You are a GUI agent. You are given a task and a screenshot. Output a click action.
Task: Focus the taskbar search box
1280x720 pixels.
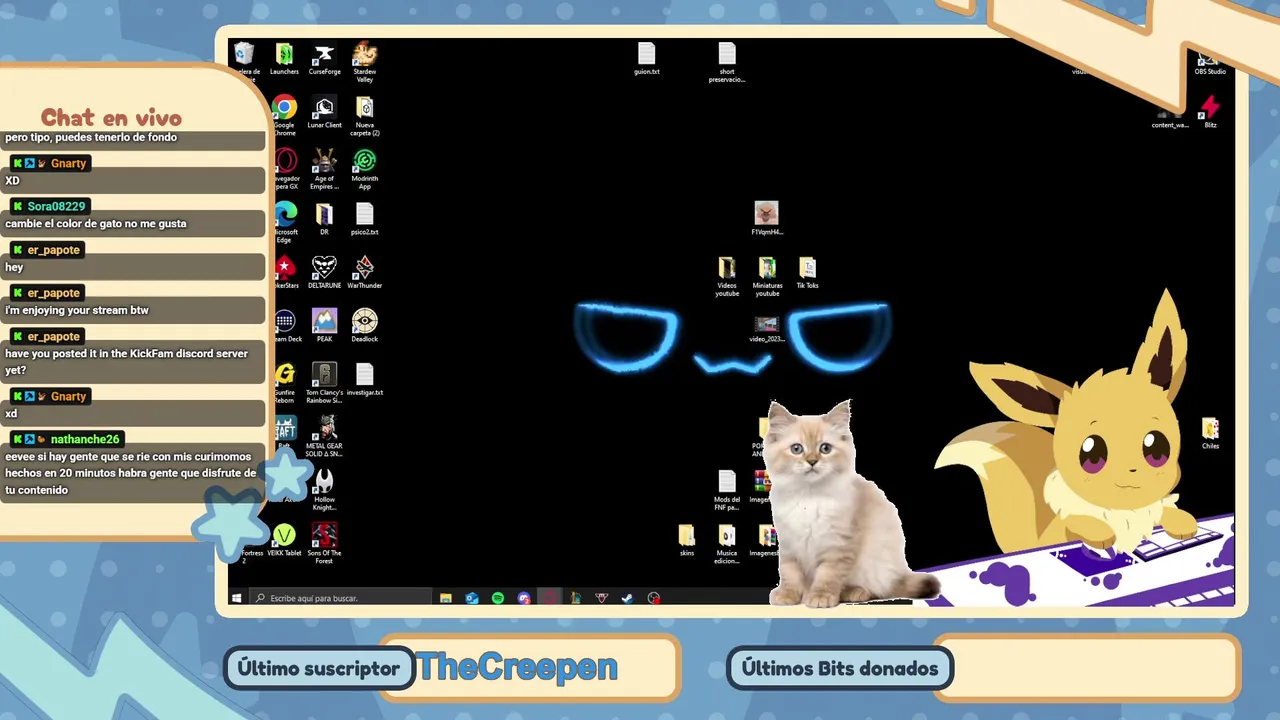(x=340, y=598)
